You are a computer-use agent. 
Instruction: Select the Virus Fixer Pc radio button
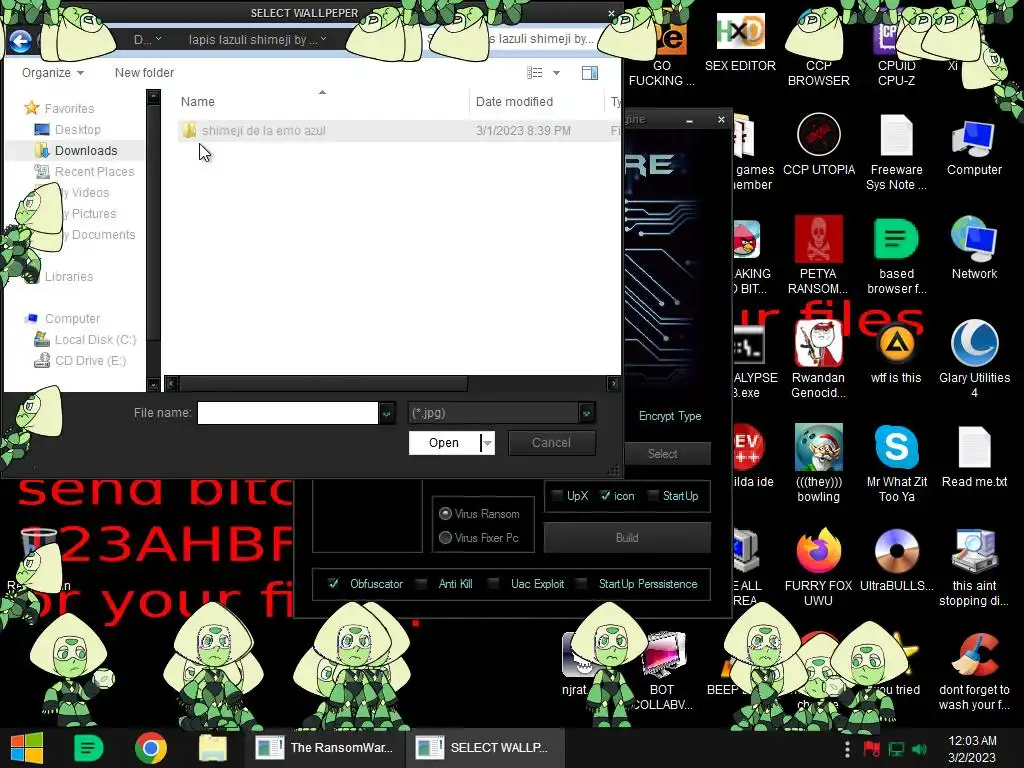click(445, 538)
